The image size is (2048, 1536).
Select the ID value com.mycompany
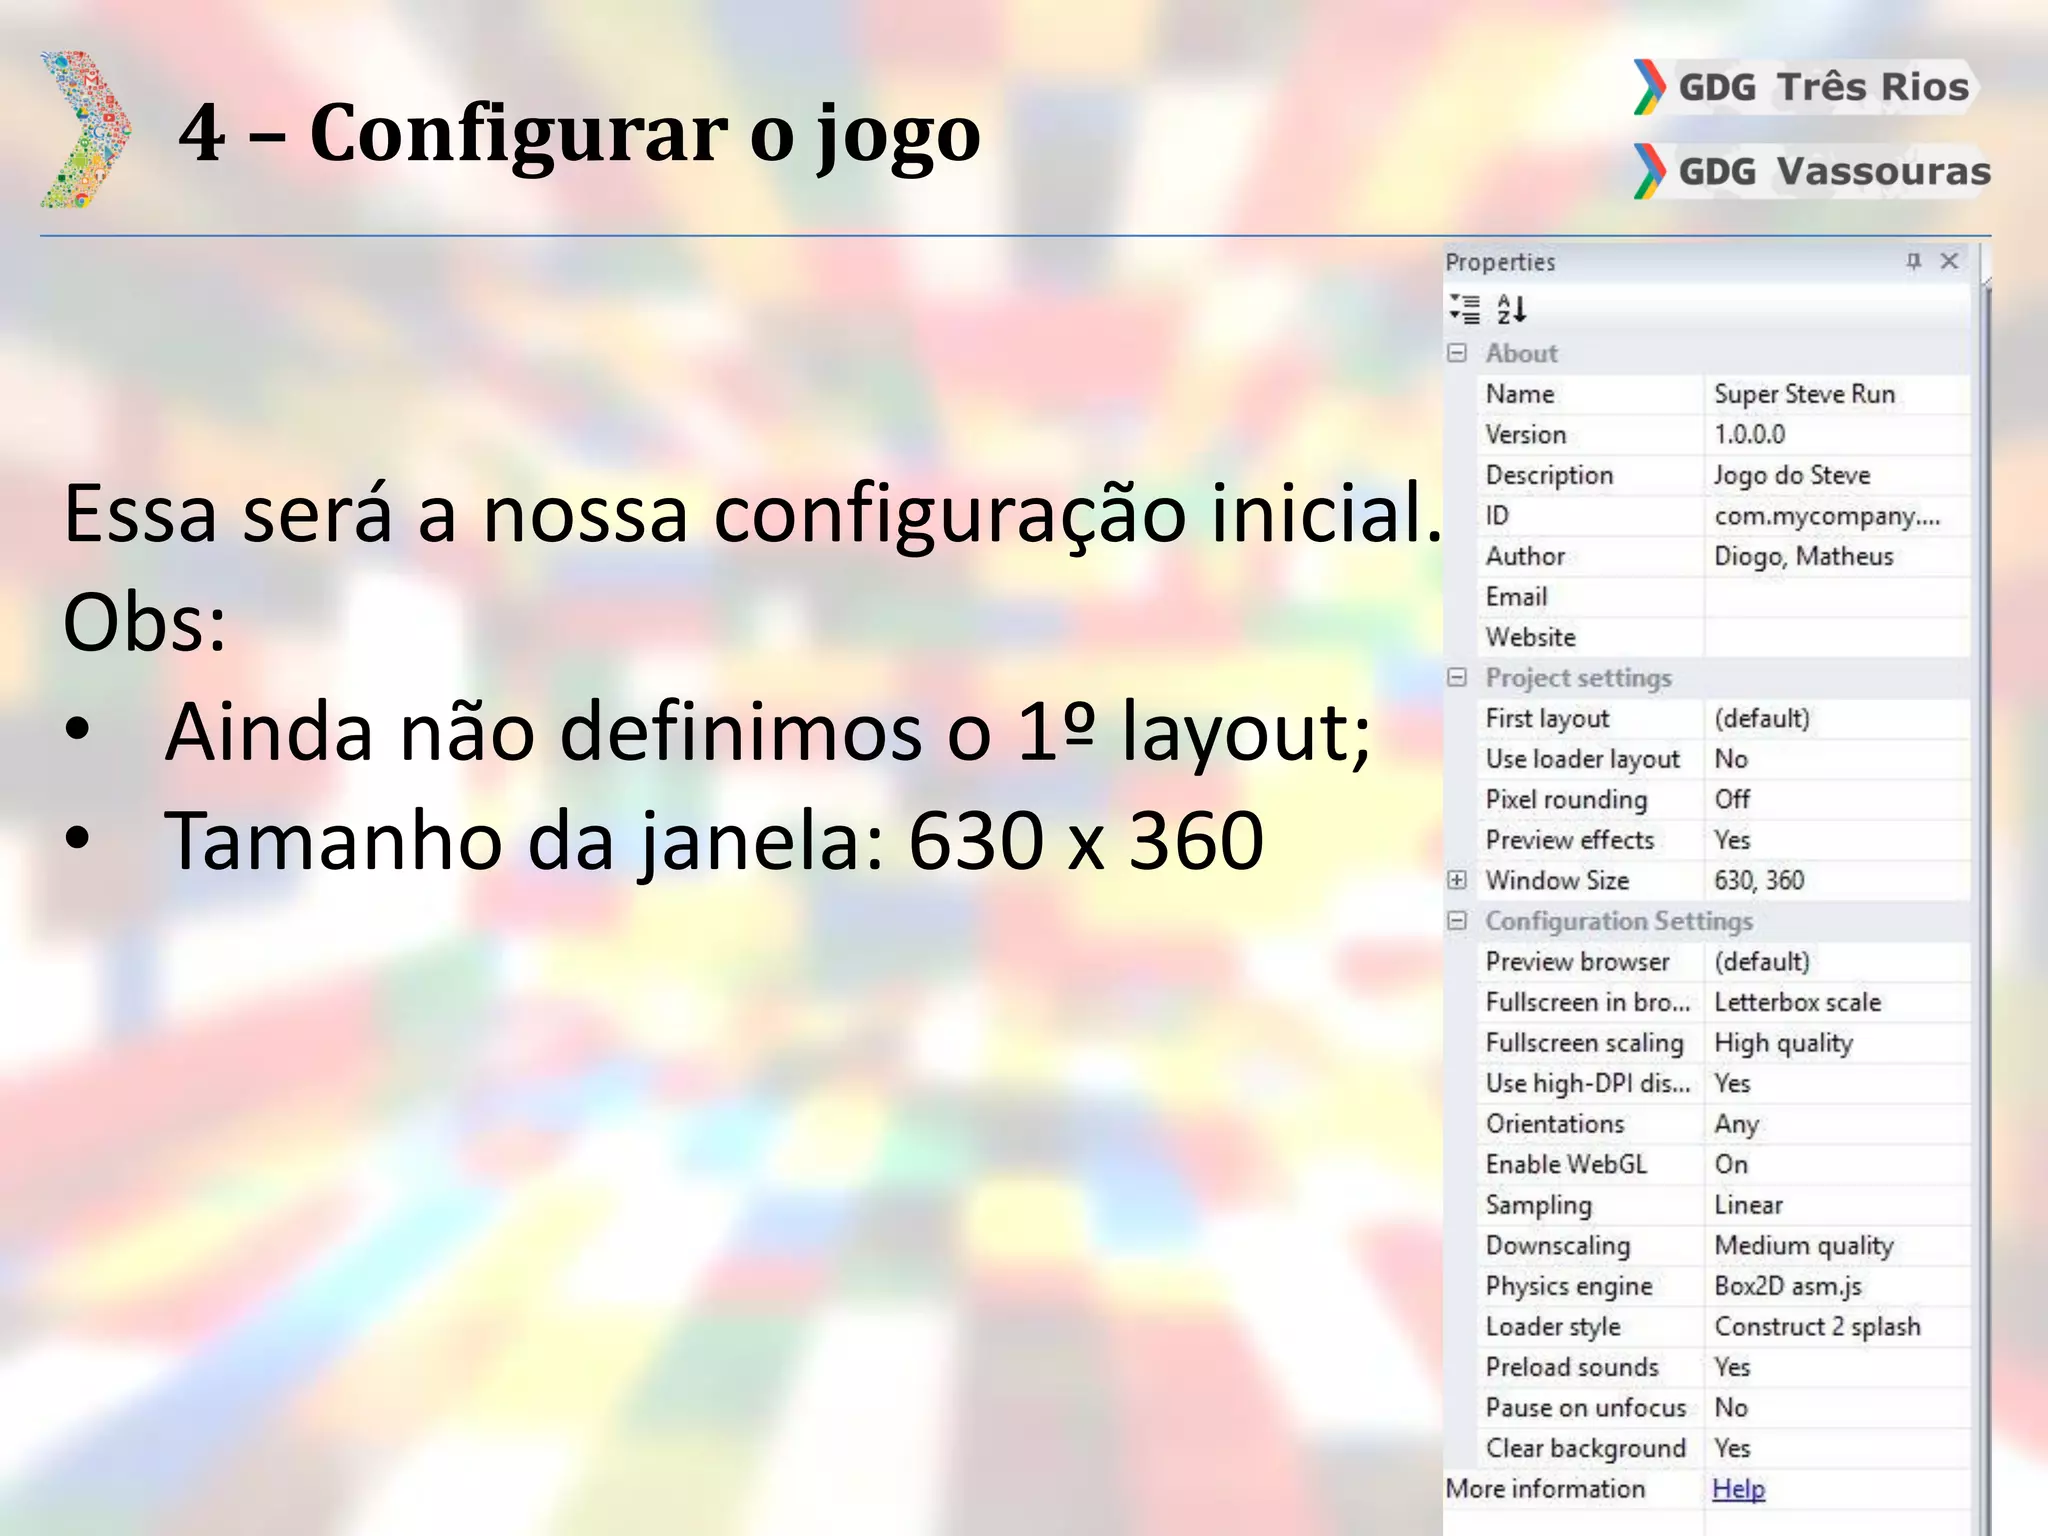click(1837, 516)
